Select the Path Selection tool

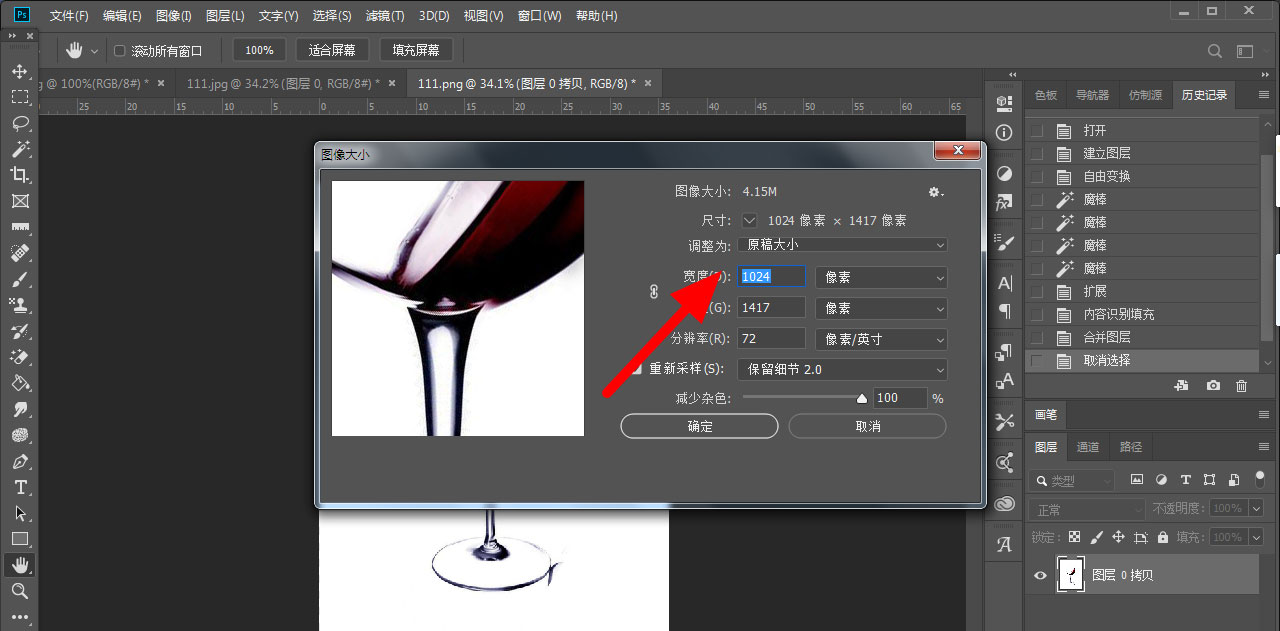click(x=20, y=513)
